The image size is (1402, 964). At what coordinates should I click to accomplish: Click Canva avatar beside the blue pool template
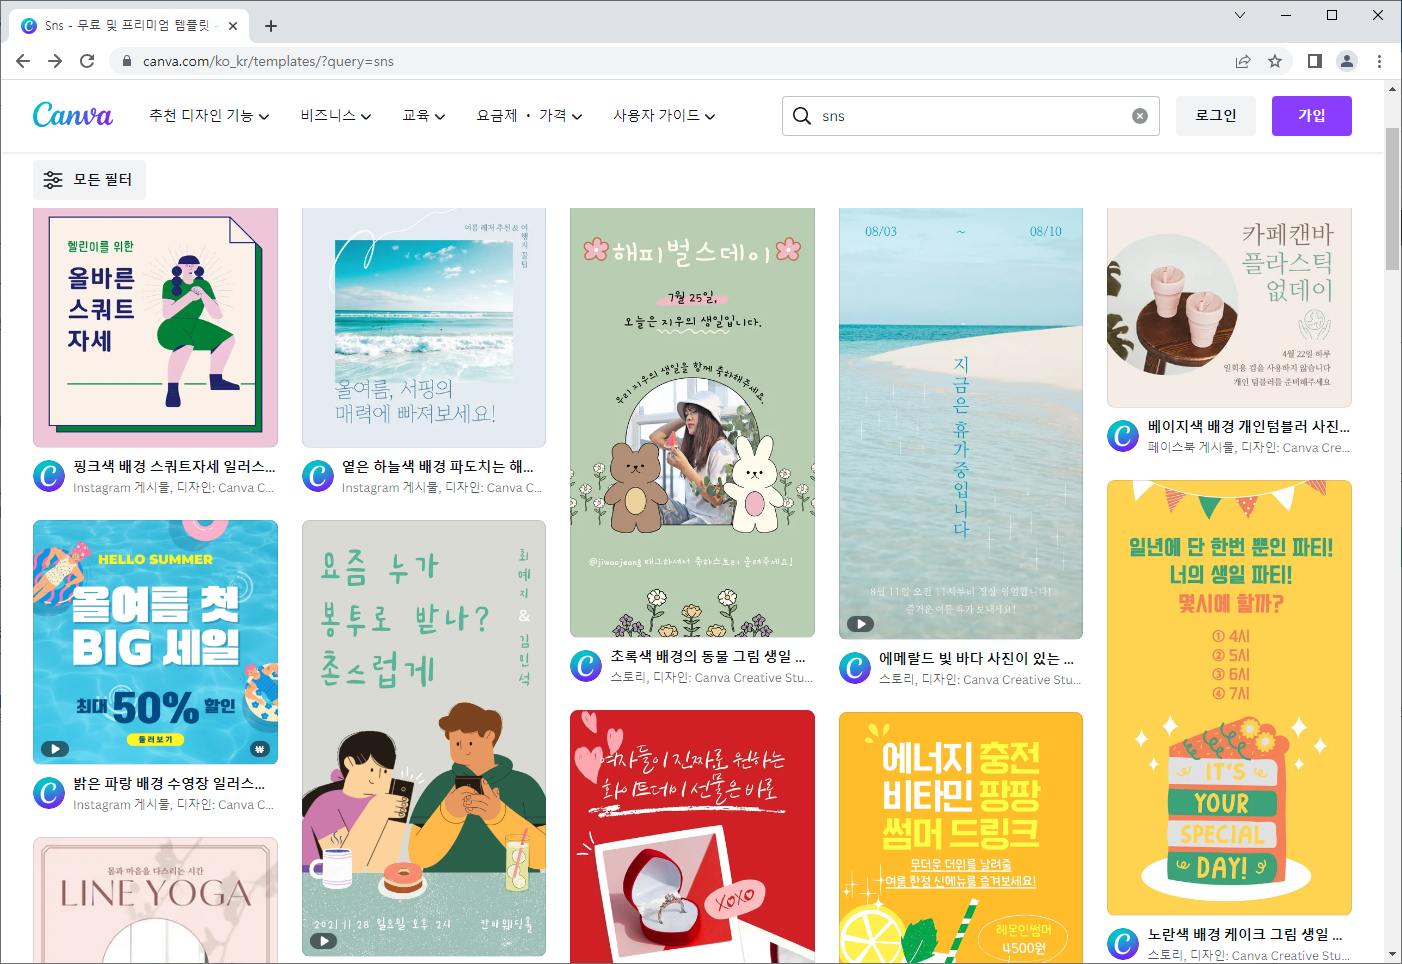[x=49, y=793]
